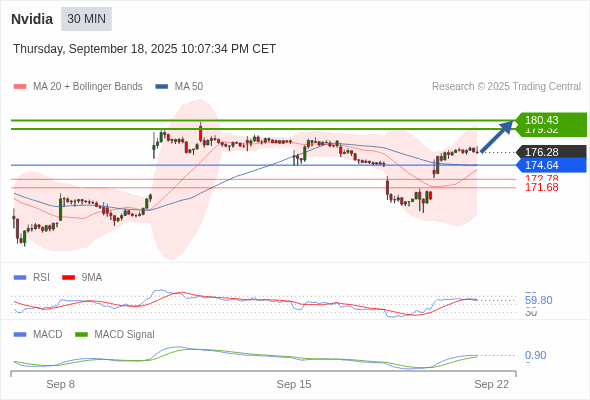590x400 pixels.
Task: Click the Research © 2025 Trading Central text
Action: [x=506, y=87]
